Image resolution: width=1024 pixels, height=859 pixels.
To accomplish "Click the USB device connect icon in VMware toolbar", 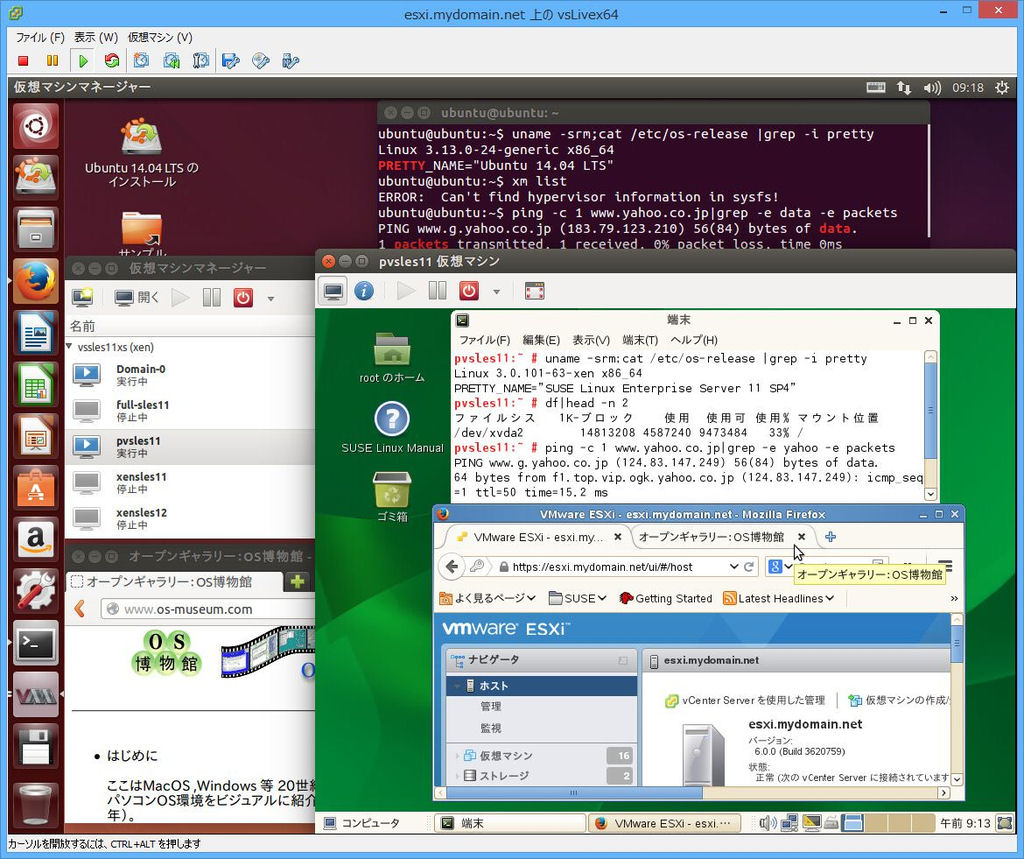I will 290,61.
